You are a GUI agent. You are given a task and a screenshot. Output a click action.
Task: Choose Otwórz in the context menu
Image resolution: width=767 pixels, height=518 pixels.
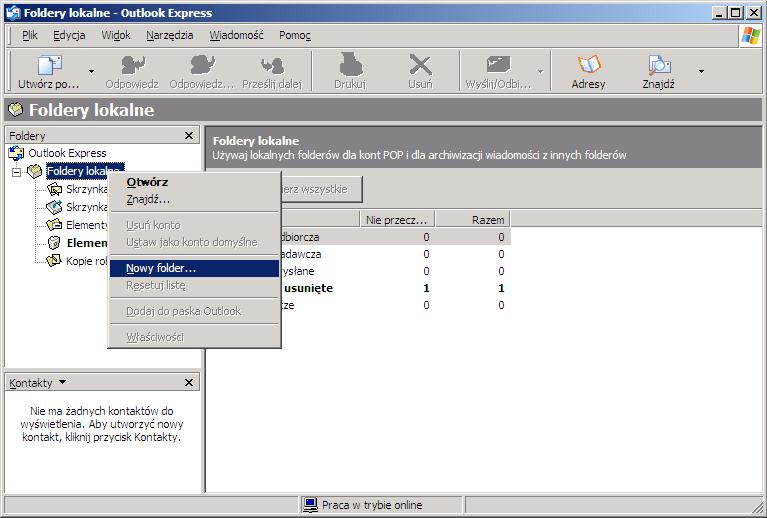click(x=194, y=182)
